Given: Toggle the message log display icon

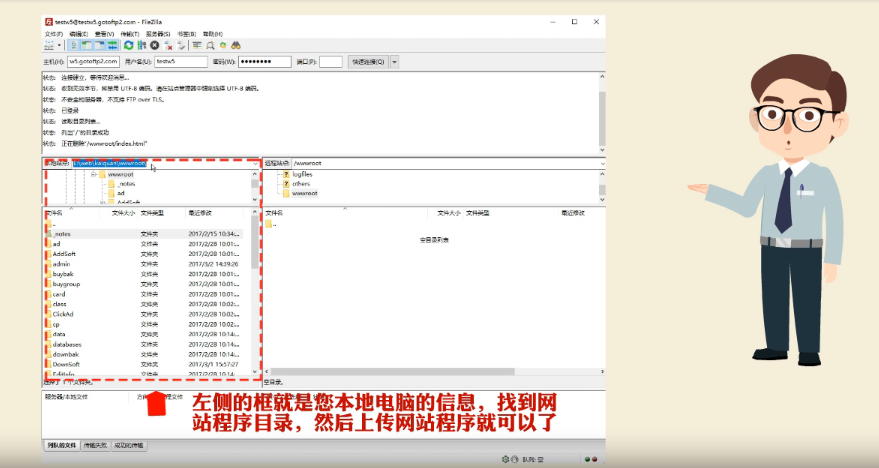Looking at the screenshot, I should (x=75, y=45).
